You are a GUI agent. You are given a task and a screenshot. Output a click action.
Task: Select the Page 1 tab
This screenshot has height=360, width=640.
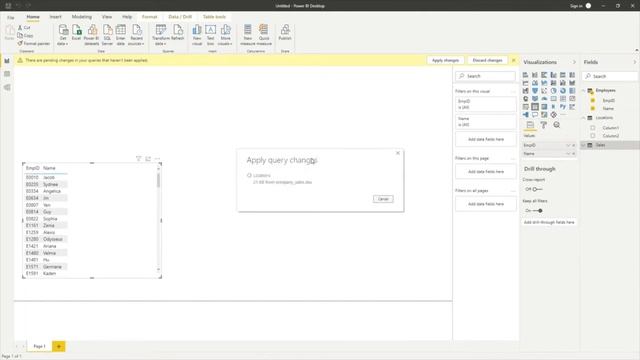[39, 346]
